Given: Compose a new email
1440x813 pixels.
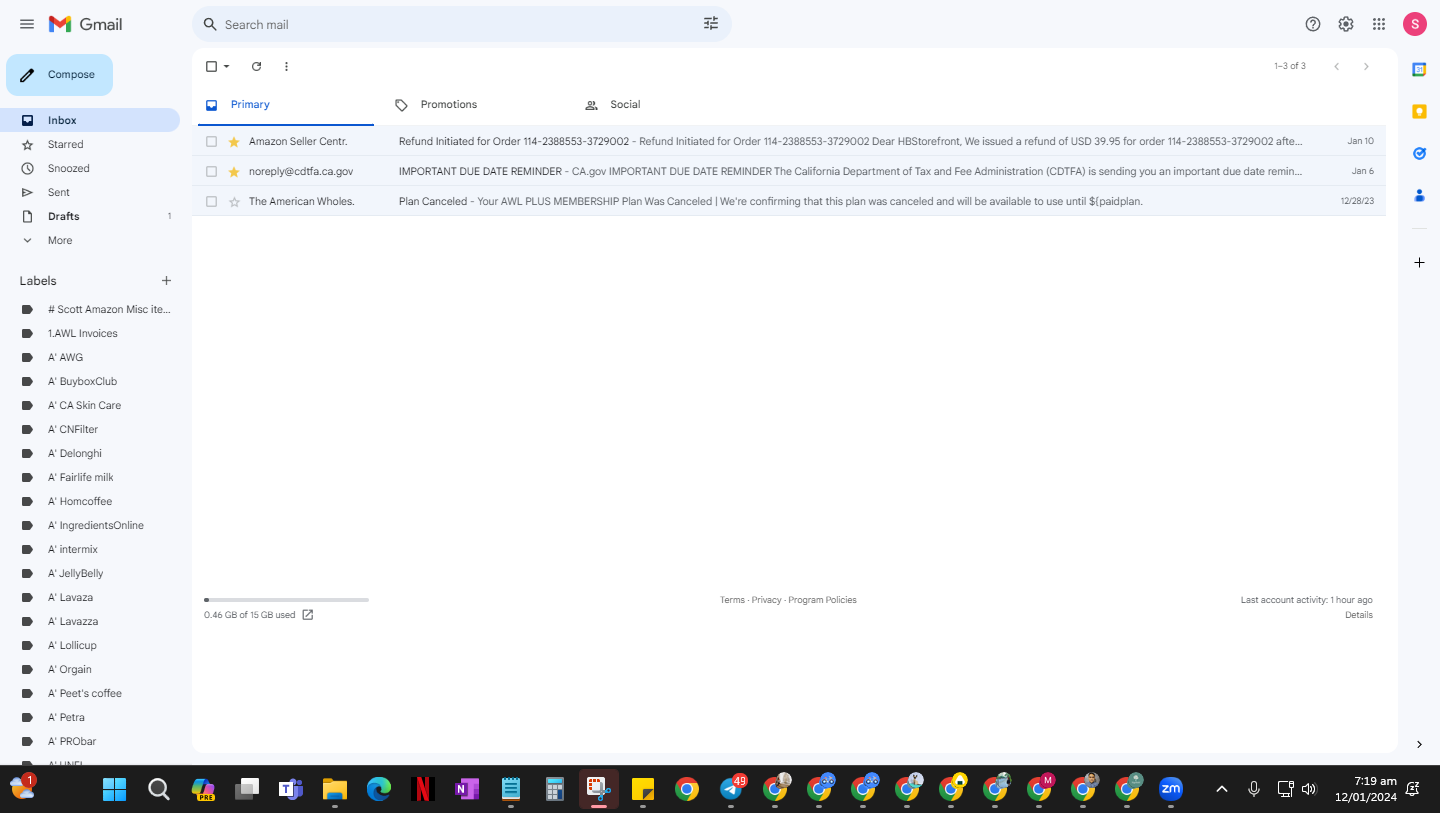Looking at the screenshot, I should pyautogui.click(x=60, y=75).
